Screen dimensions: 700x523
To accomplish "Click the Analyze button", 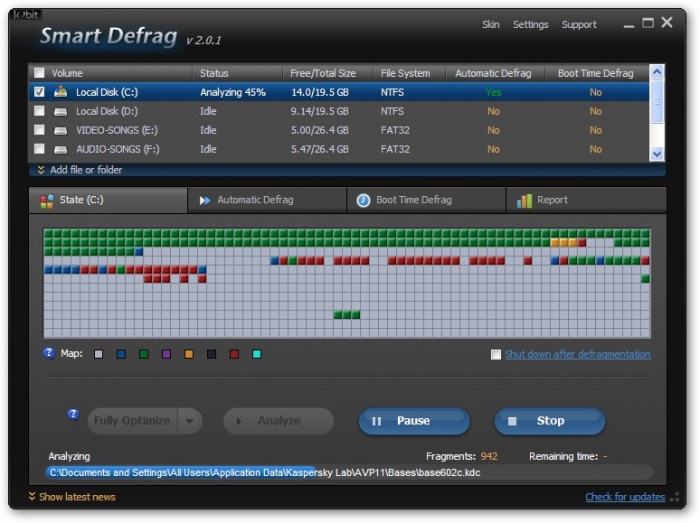I will 279,421.
